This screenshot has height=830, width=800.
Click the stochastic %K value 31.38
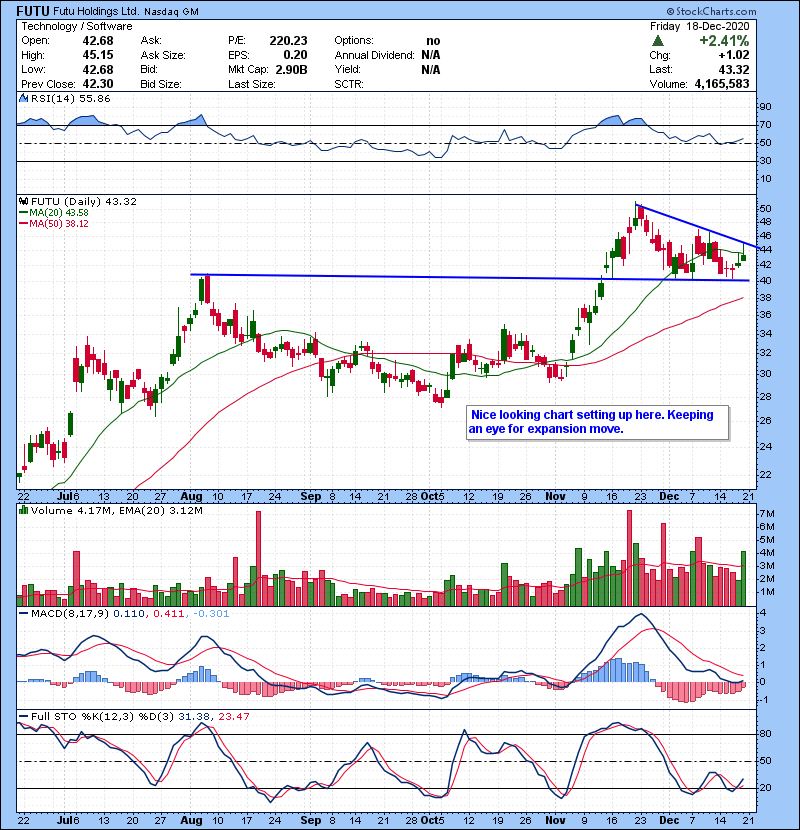coord(194,716)
